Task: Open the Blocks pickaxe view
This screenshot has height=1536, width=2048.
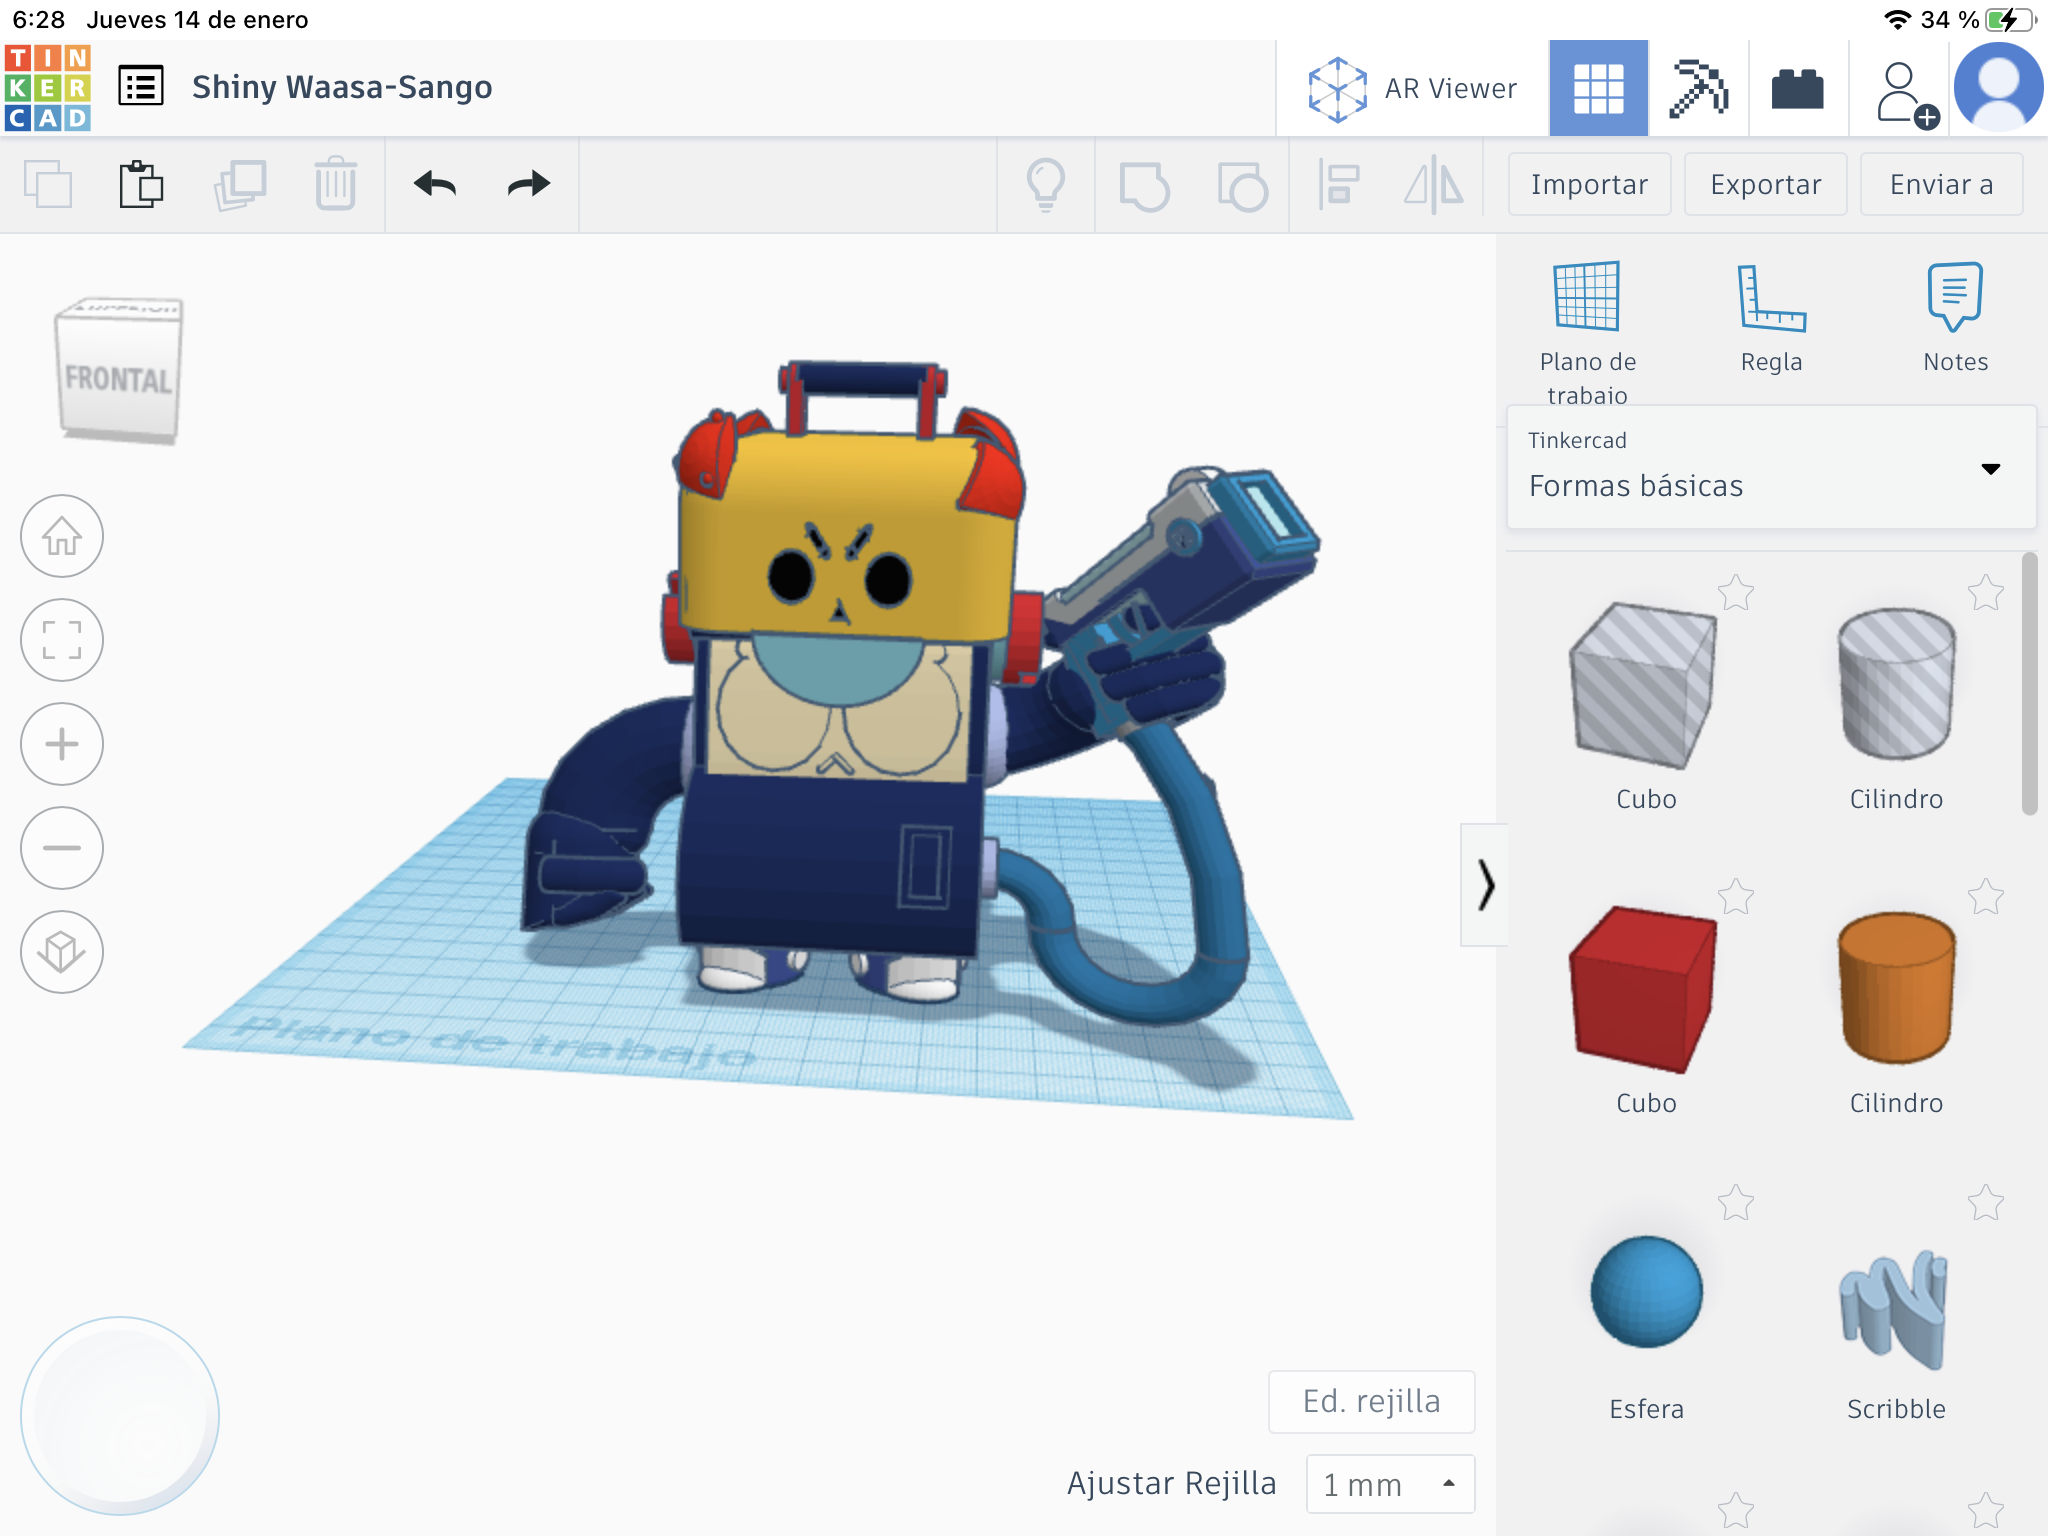Action: 1698,89
